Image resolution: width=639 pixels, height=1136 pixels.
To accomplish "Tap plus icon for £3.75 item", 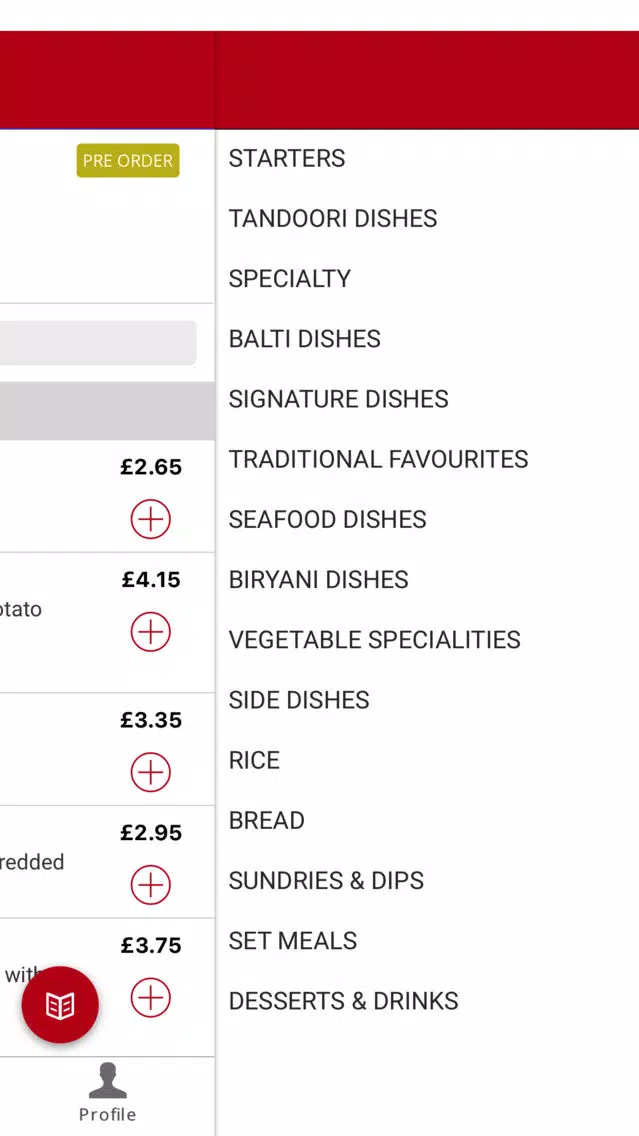I will [x=151, y=998].
